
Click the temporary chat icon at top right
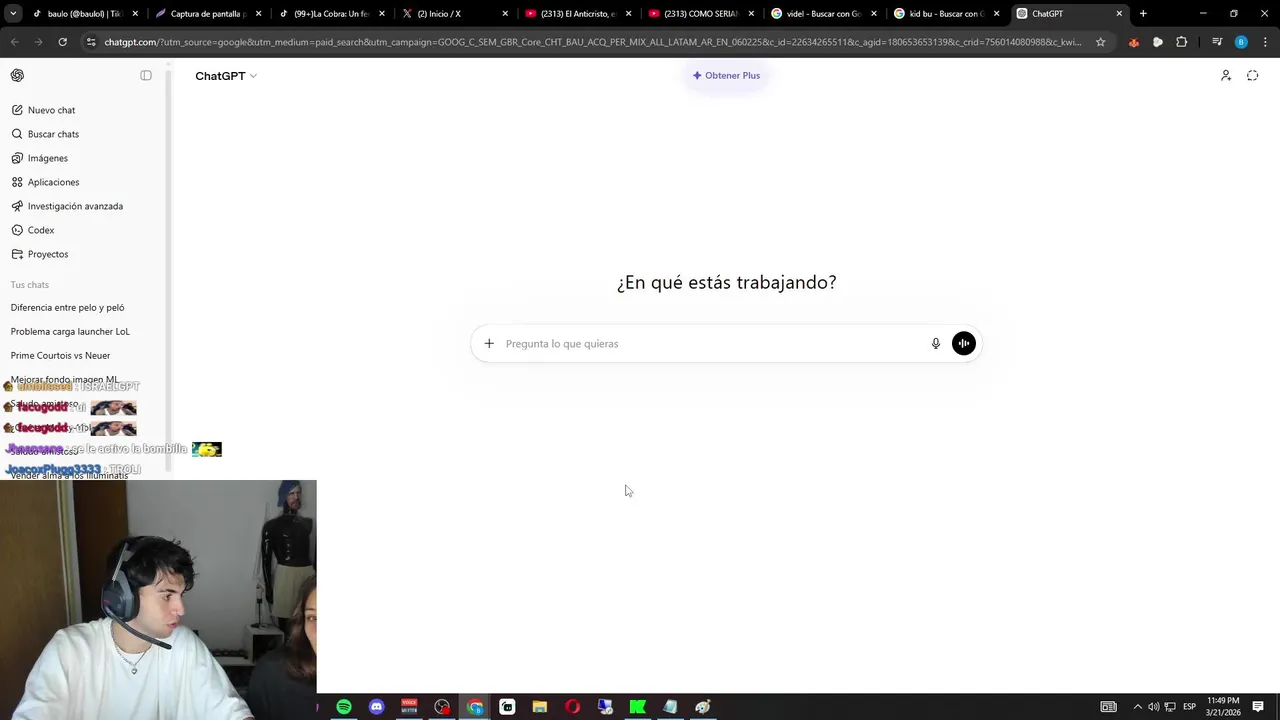[x=1252, y=76]
